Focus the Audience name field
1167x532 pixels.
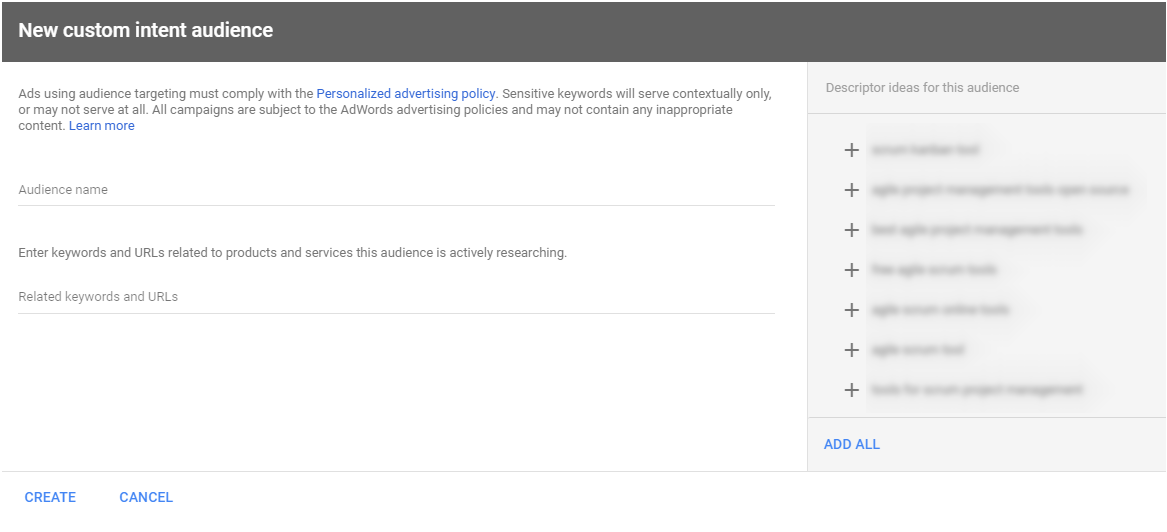tap(396, 190)
